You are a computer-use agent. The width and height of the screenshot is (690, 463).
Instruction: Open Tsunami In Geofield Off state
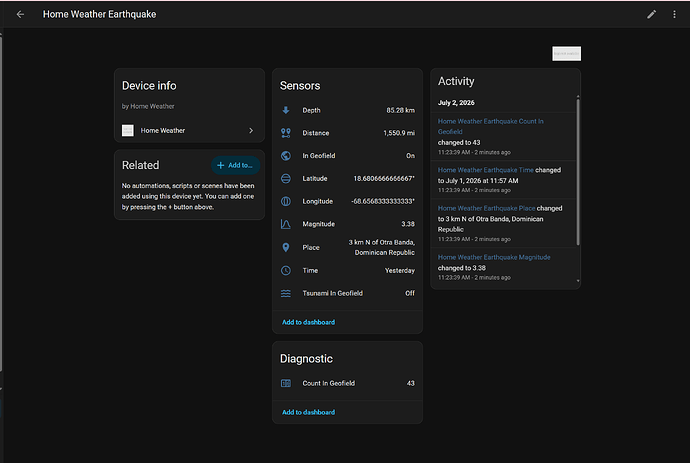(410, 293)
